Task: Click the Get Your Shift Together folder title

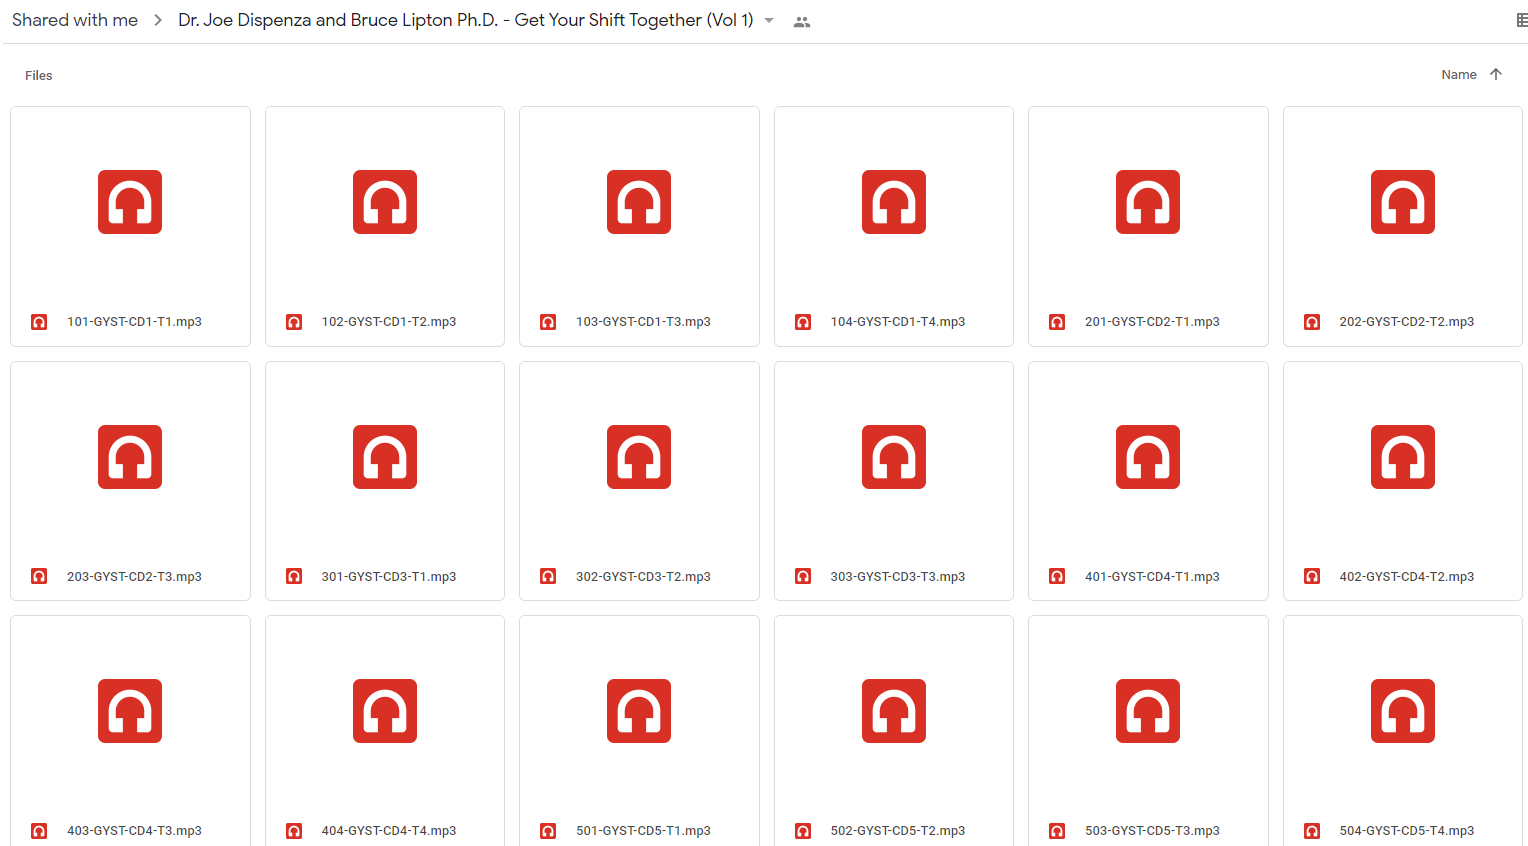Action: 466,20
